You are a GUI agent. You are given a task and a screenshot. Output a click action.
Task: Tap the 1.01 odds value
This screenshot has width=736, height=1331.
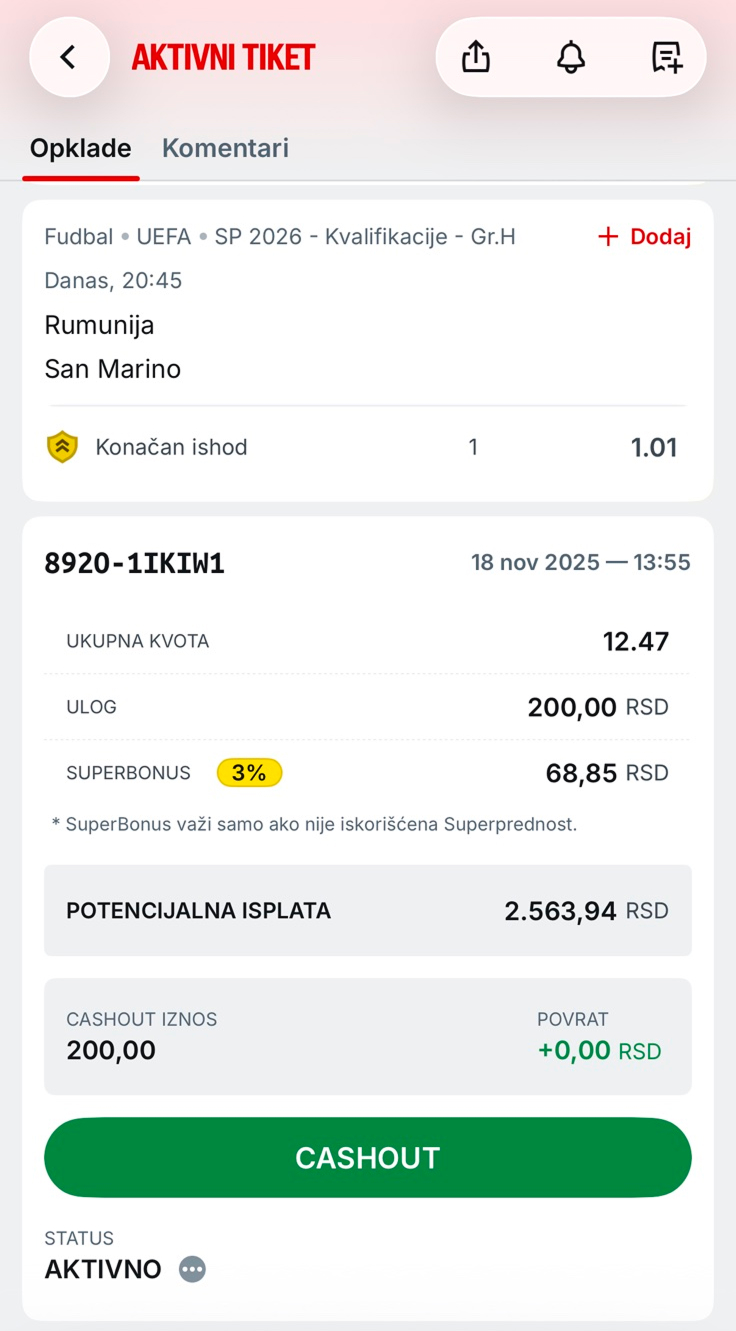654,447
